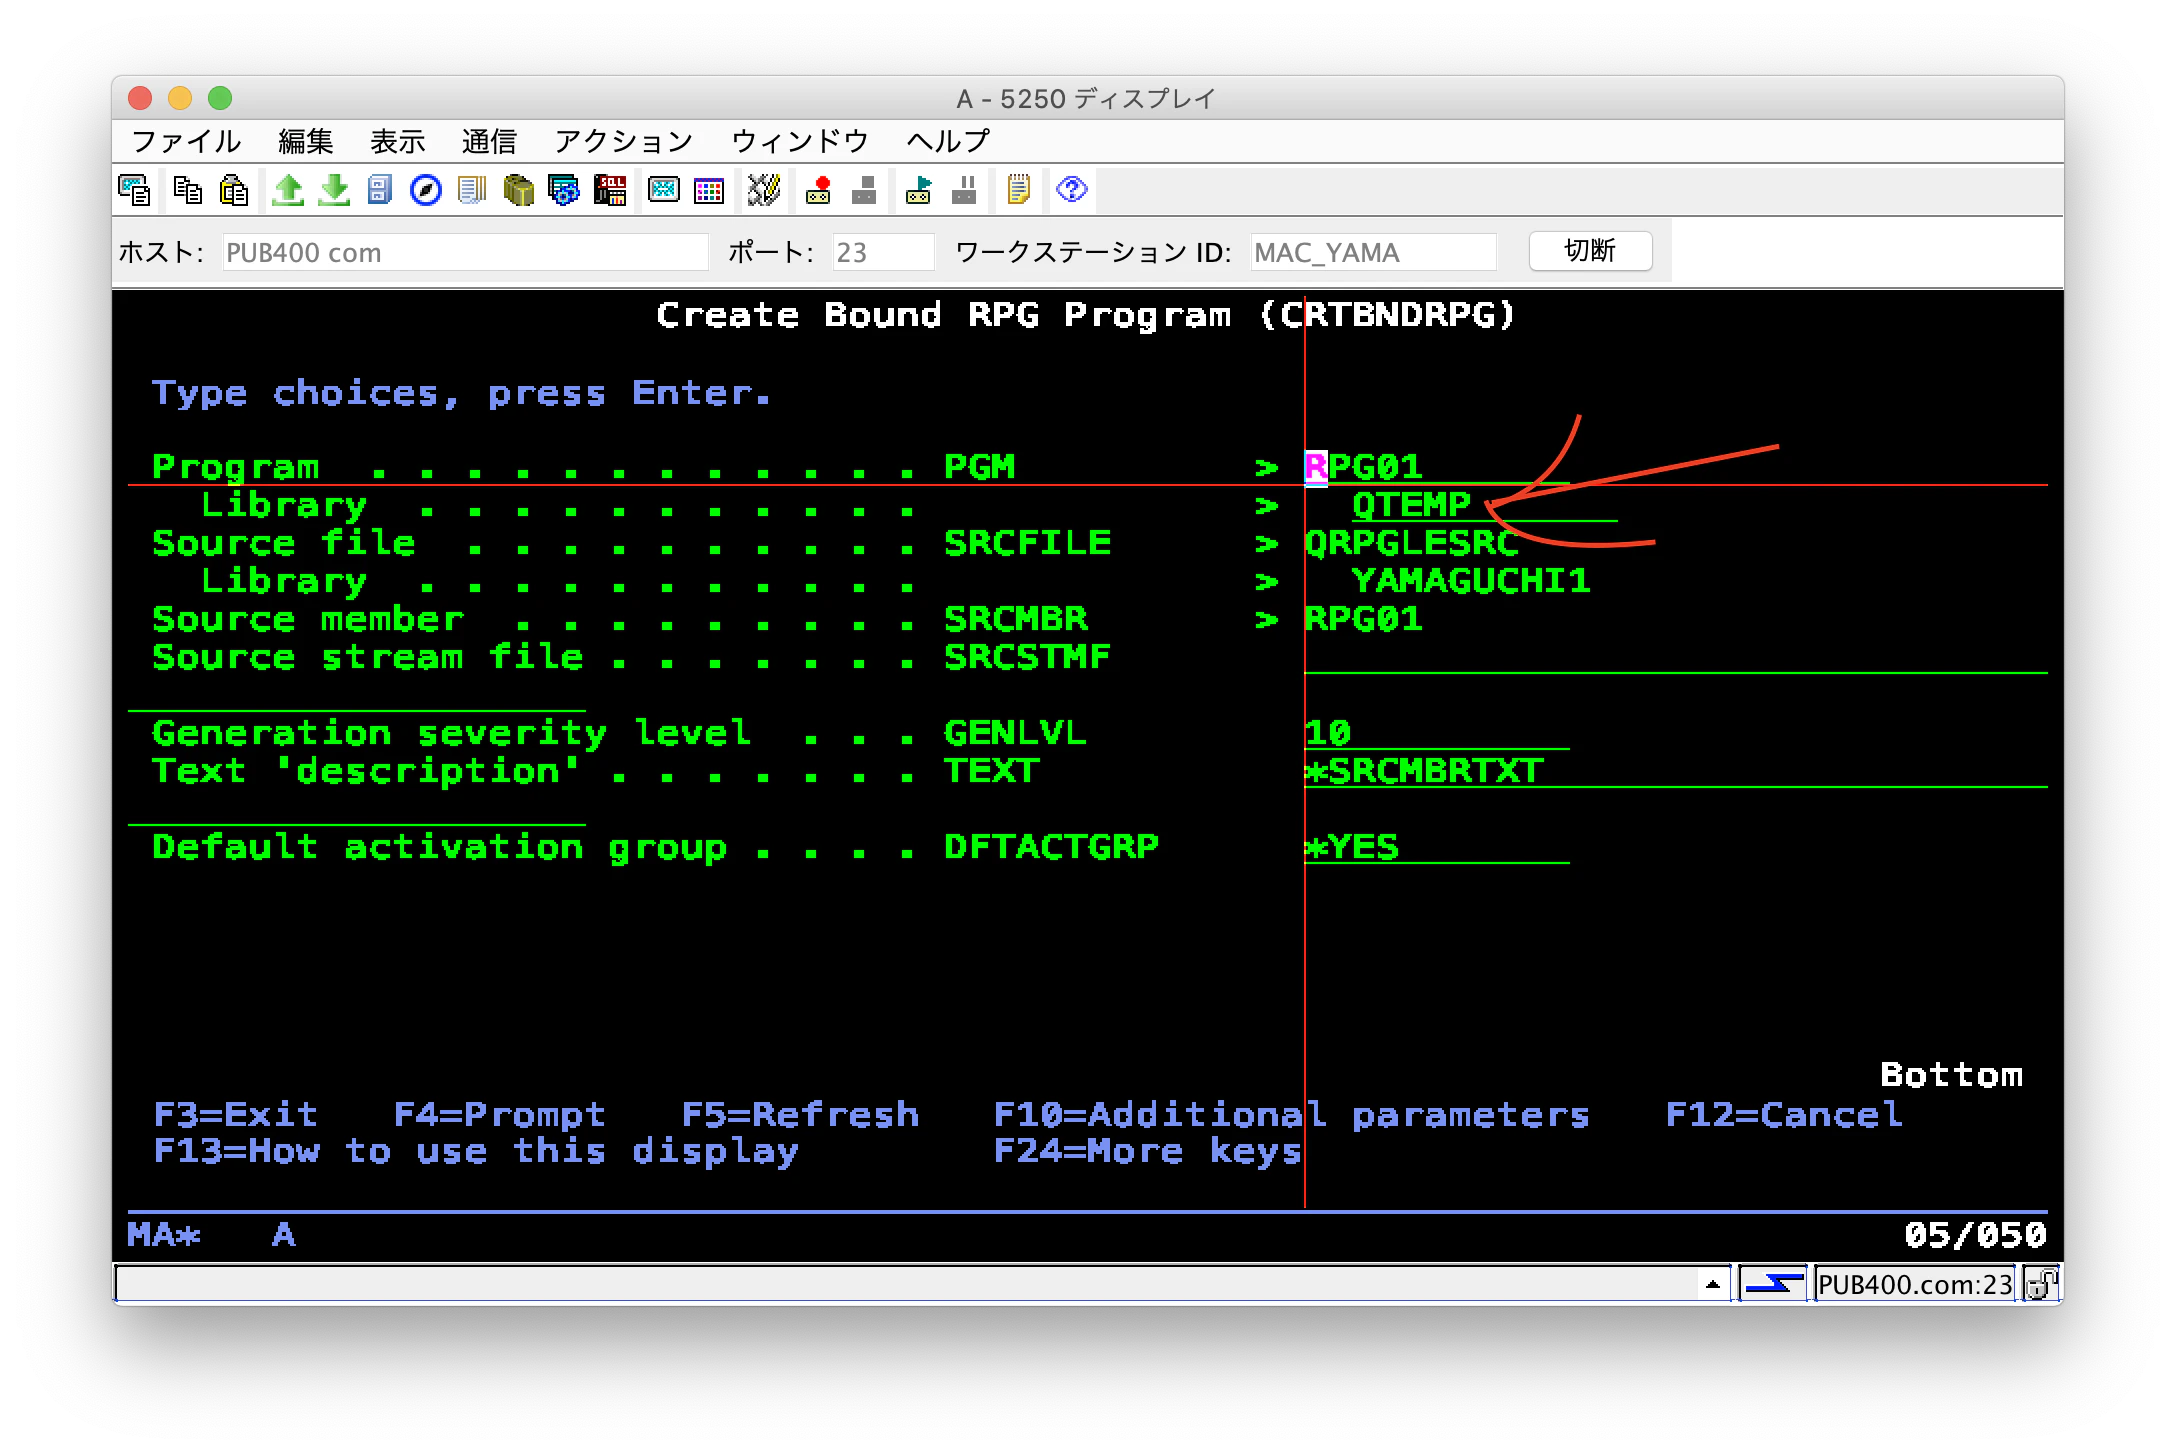
Task: Open the アクション menu
Action: pyautogui.click(x=623, y=141)
